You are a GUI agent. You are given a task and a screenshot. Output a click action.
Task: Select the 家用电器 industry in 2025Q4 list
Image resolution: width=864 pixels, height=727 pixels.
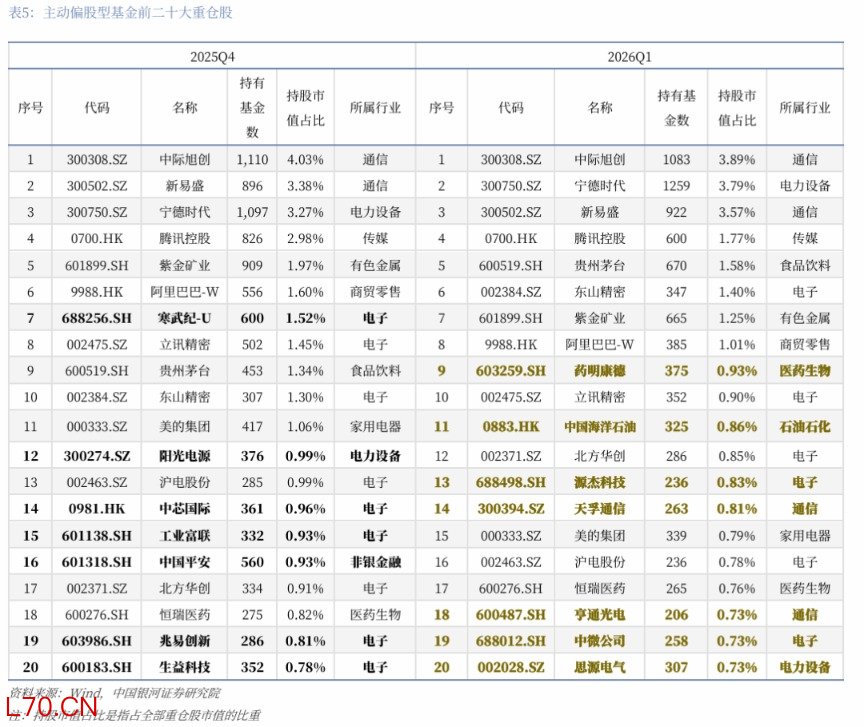pyautogui.click(x=375, y=427)
